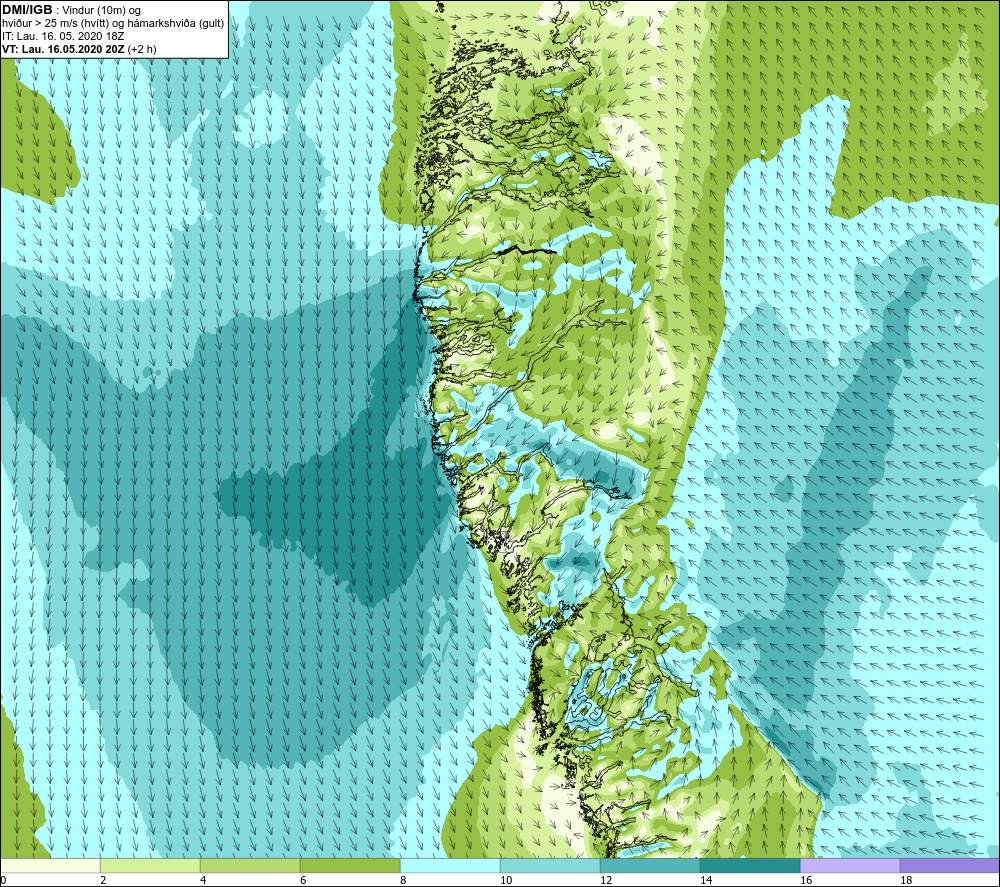Click the 'VT: Lau. 16.05.2020 20Z' line
Screen dimensions: 1000x887
pos(64,49)
